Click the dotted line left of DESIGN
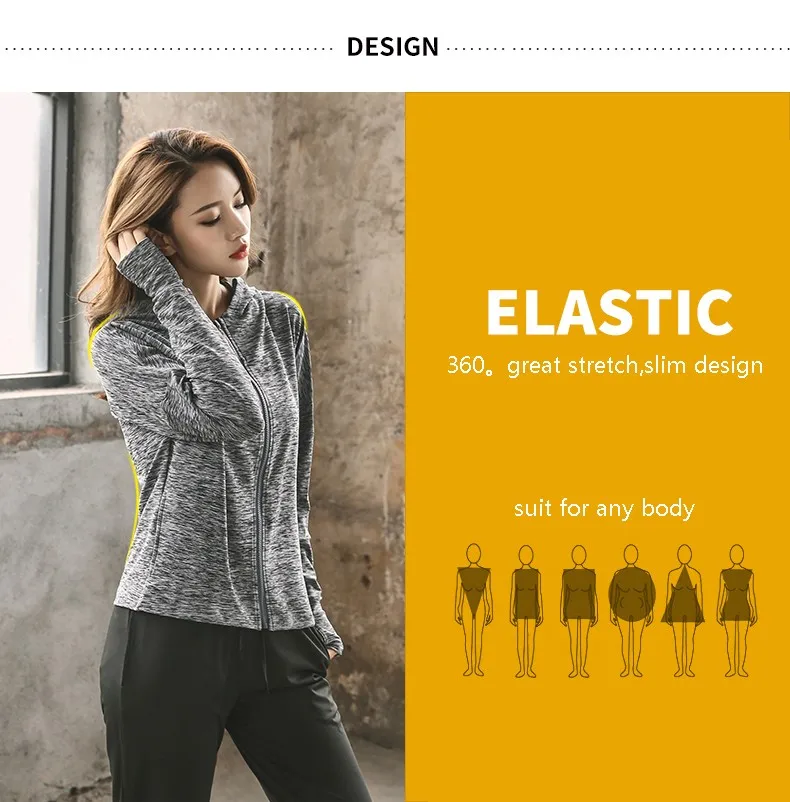790x802 pixels. (169, 50)
